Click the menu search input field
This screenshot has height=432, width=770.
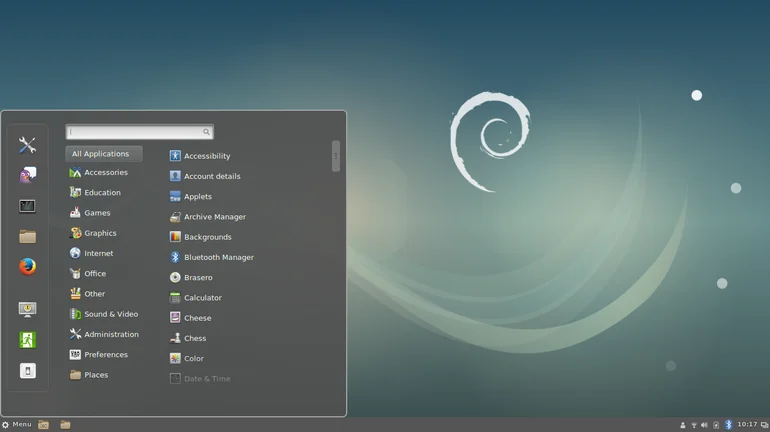pyautogui.click(x=135, y=132)
